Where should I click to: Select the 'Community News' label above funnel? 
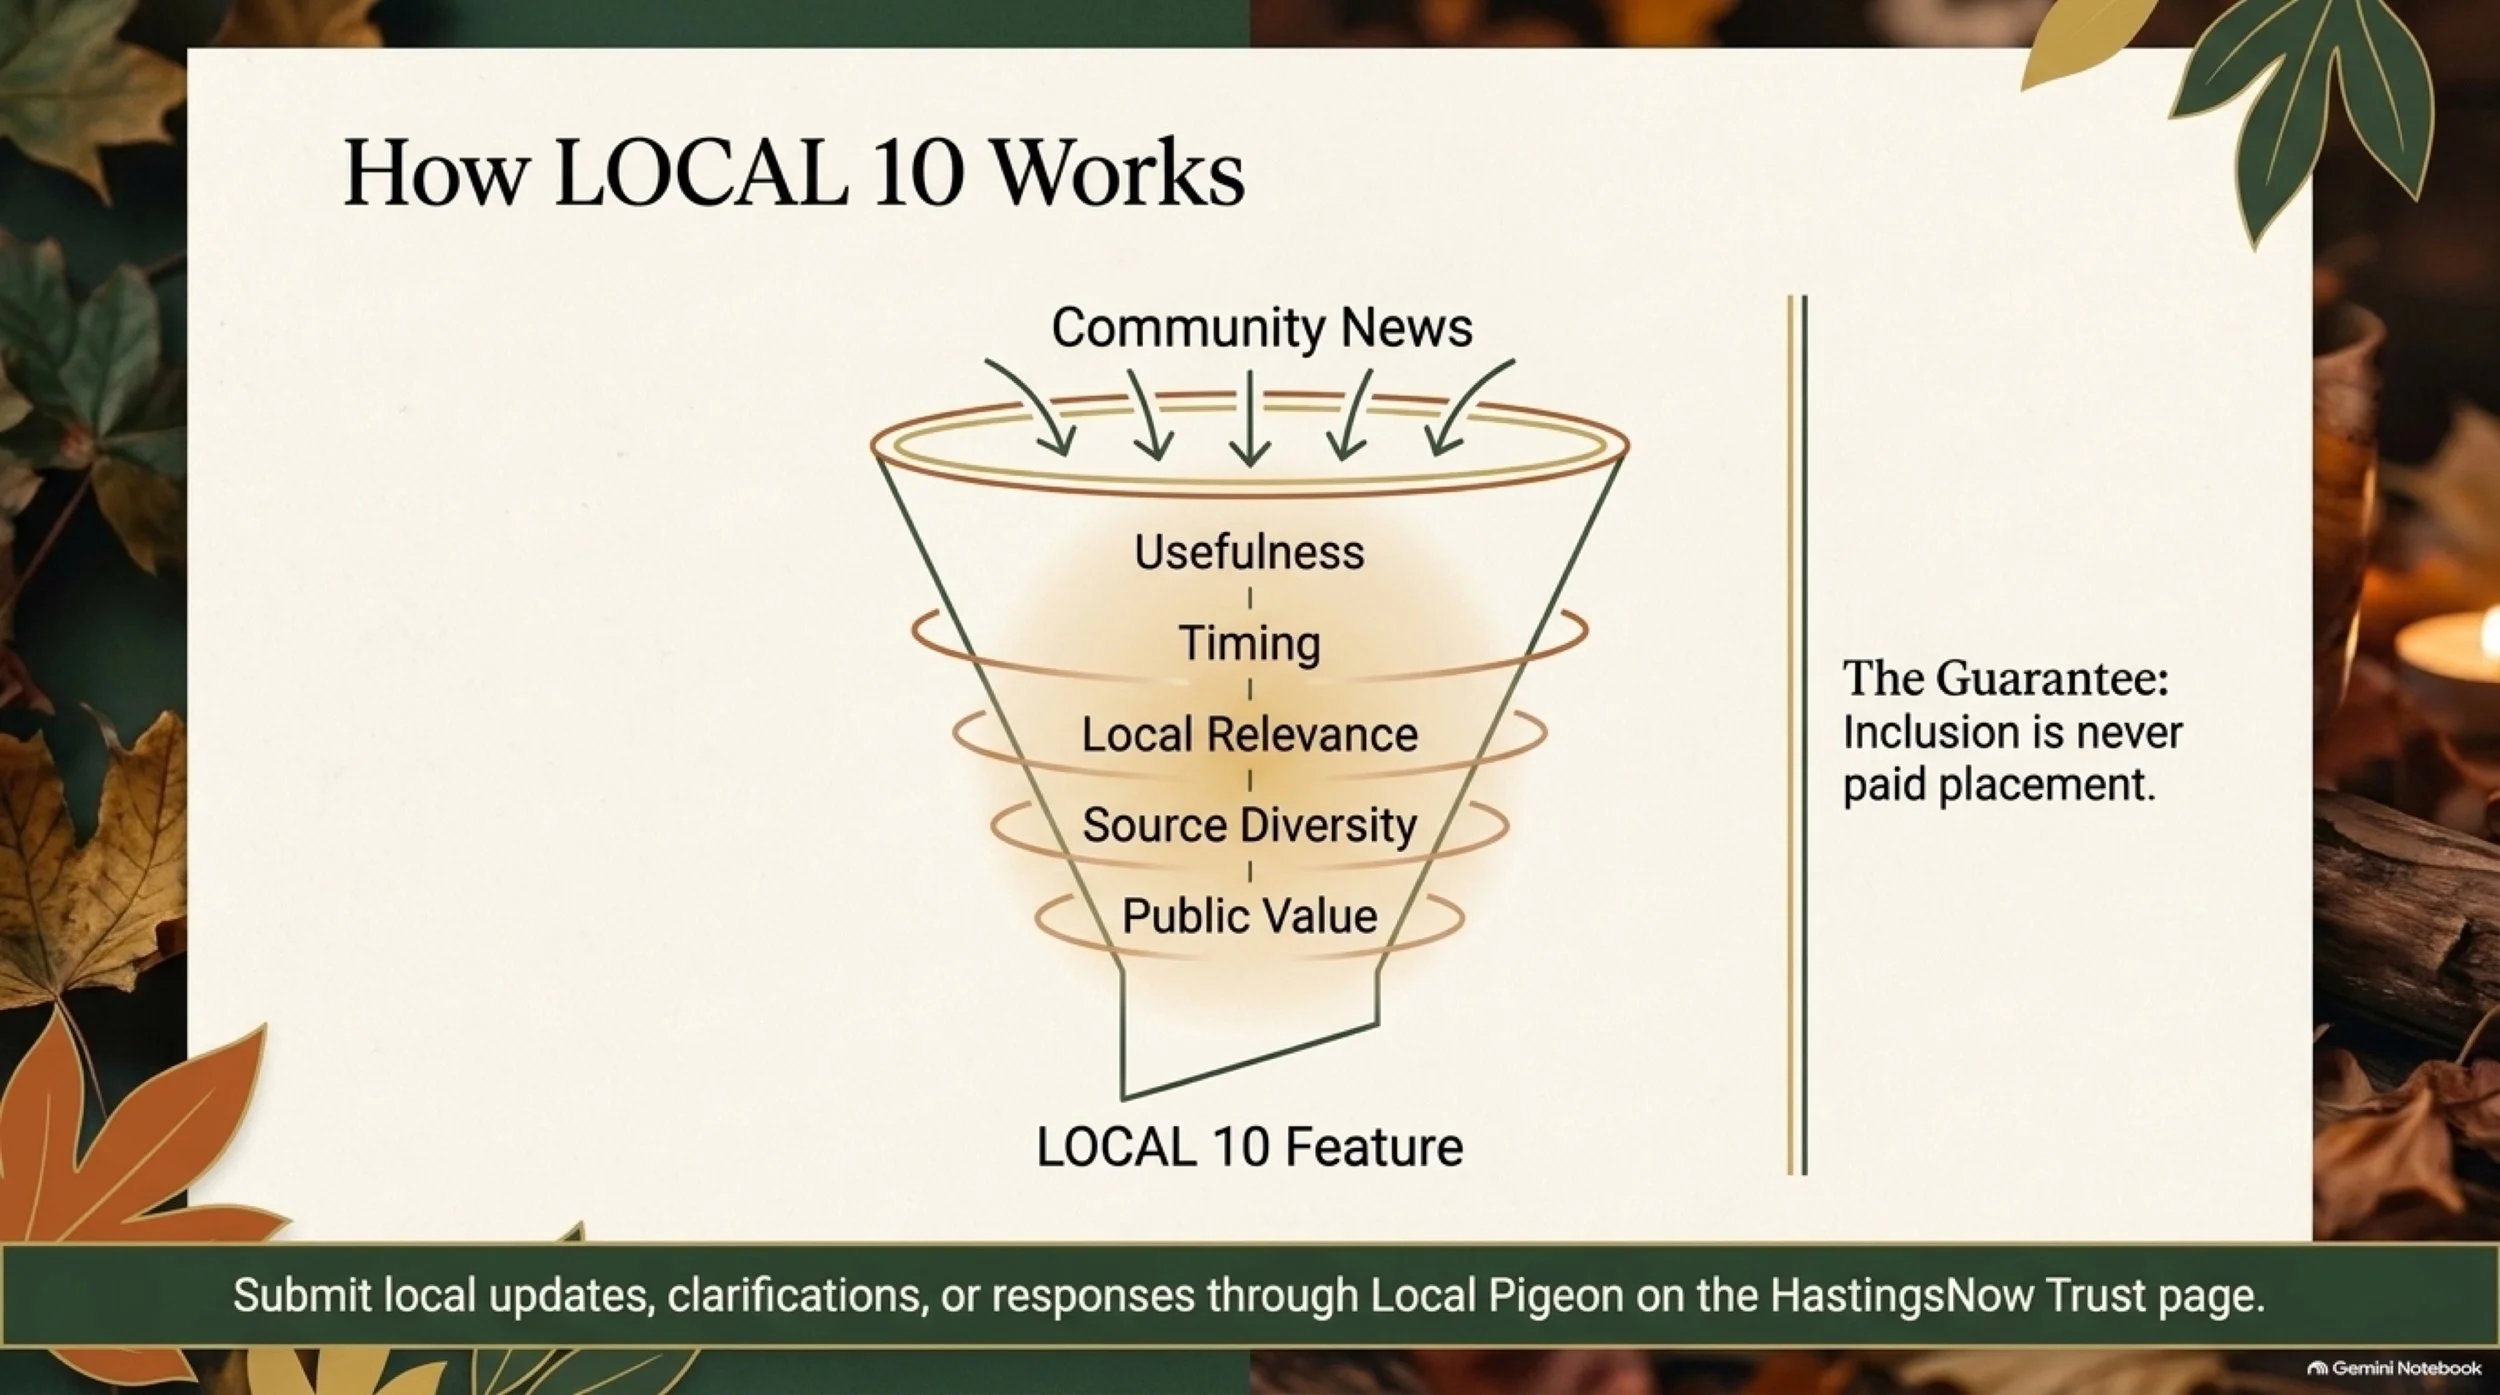(x=1261, y=328)
